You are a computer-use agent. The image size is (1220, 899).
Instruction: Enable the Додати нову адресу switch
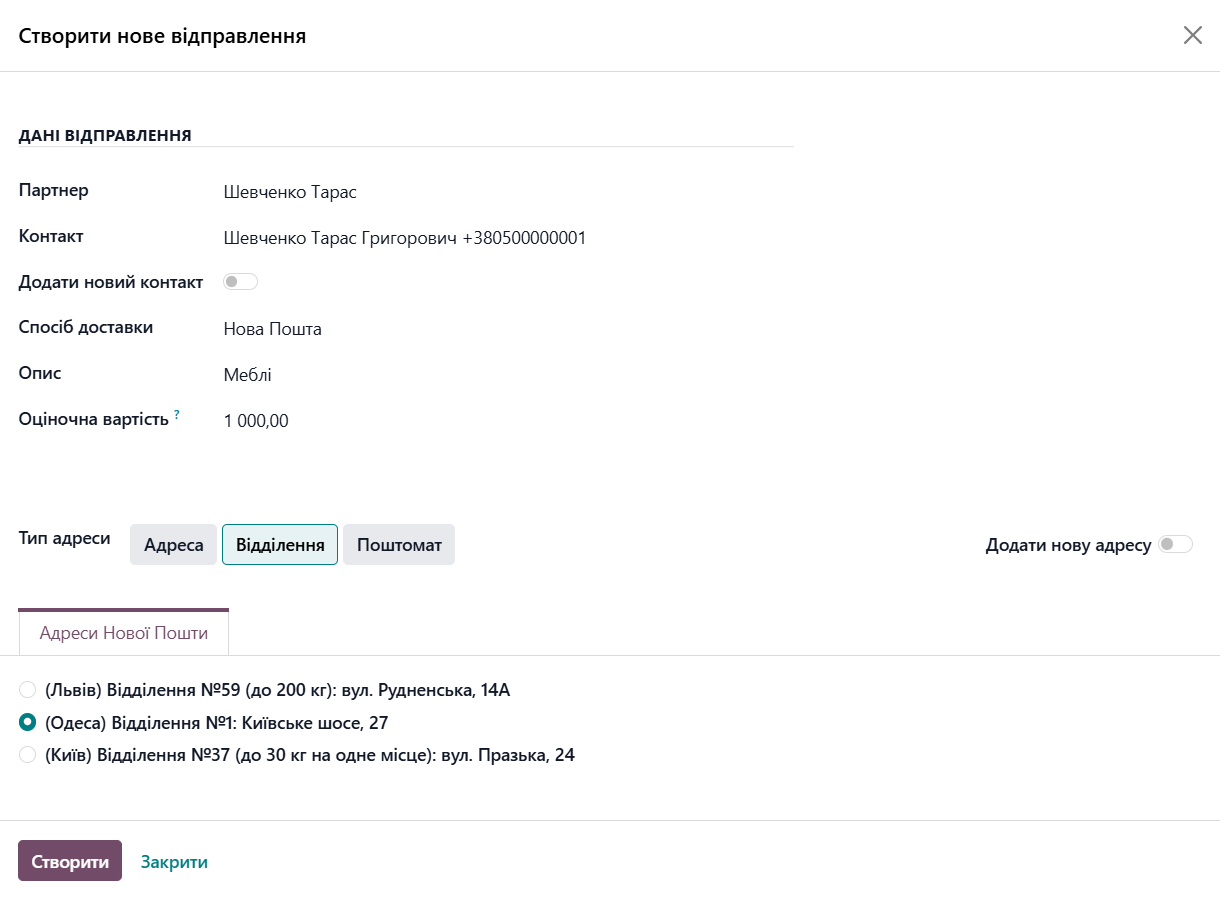[1176, 545]
